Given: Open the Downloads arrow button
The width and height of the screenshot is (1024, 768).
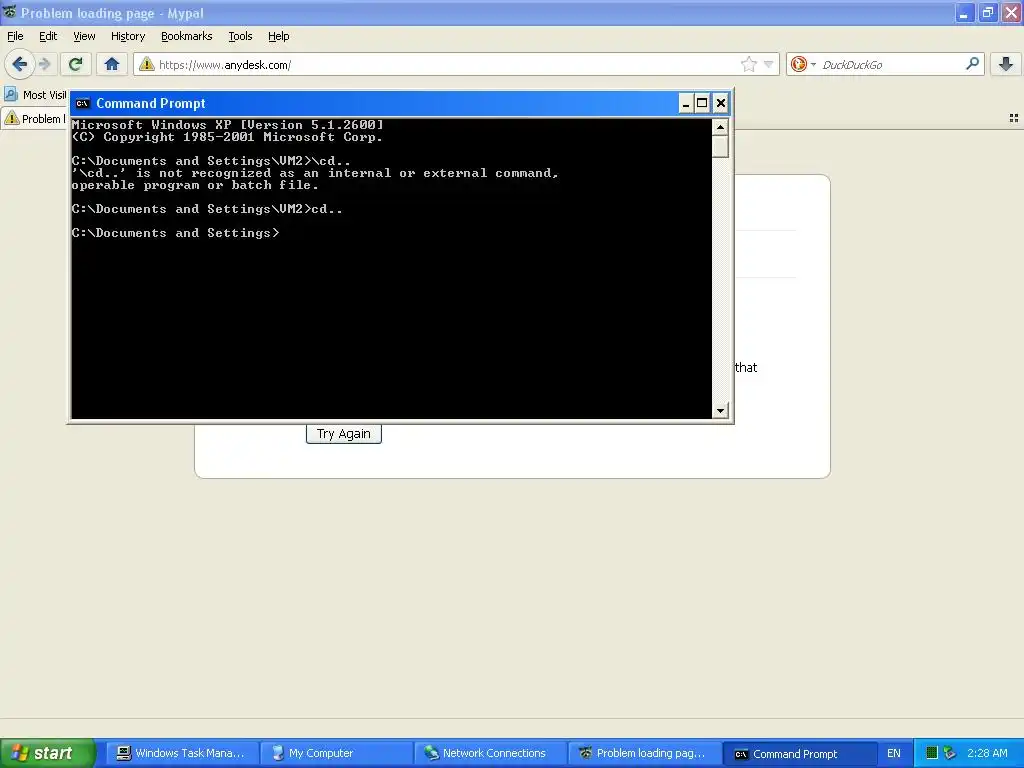Looking at the screenshot, I should pos(1006,64).
